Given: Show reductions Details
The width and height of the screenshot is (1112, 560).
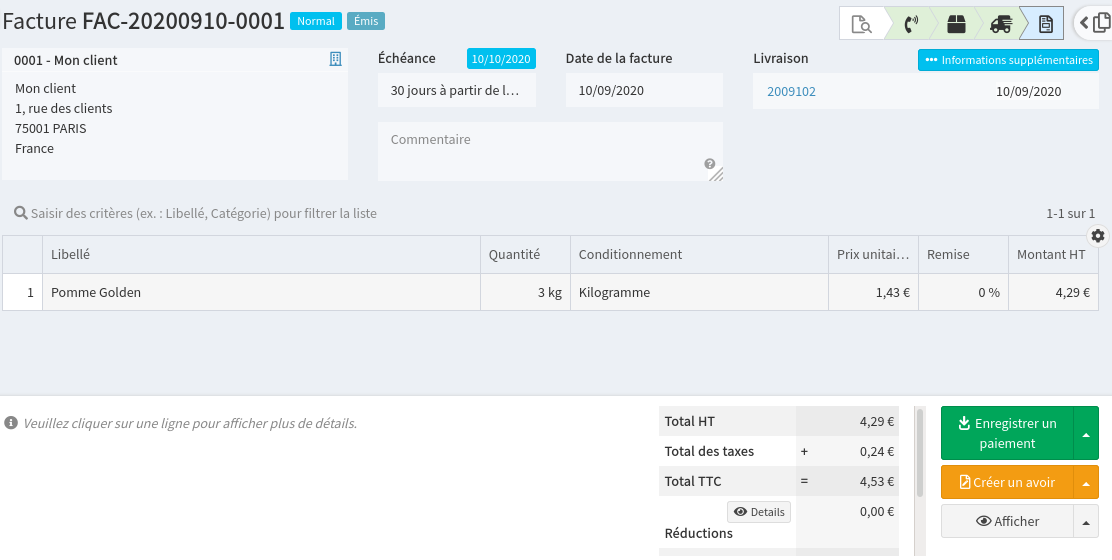Looking at the screenshot, I should (758, 512).
